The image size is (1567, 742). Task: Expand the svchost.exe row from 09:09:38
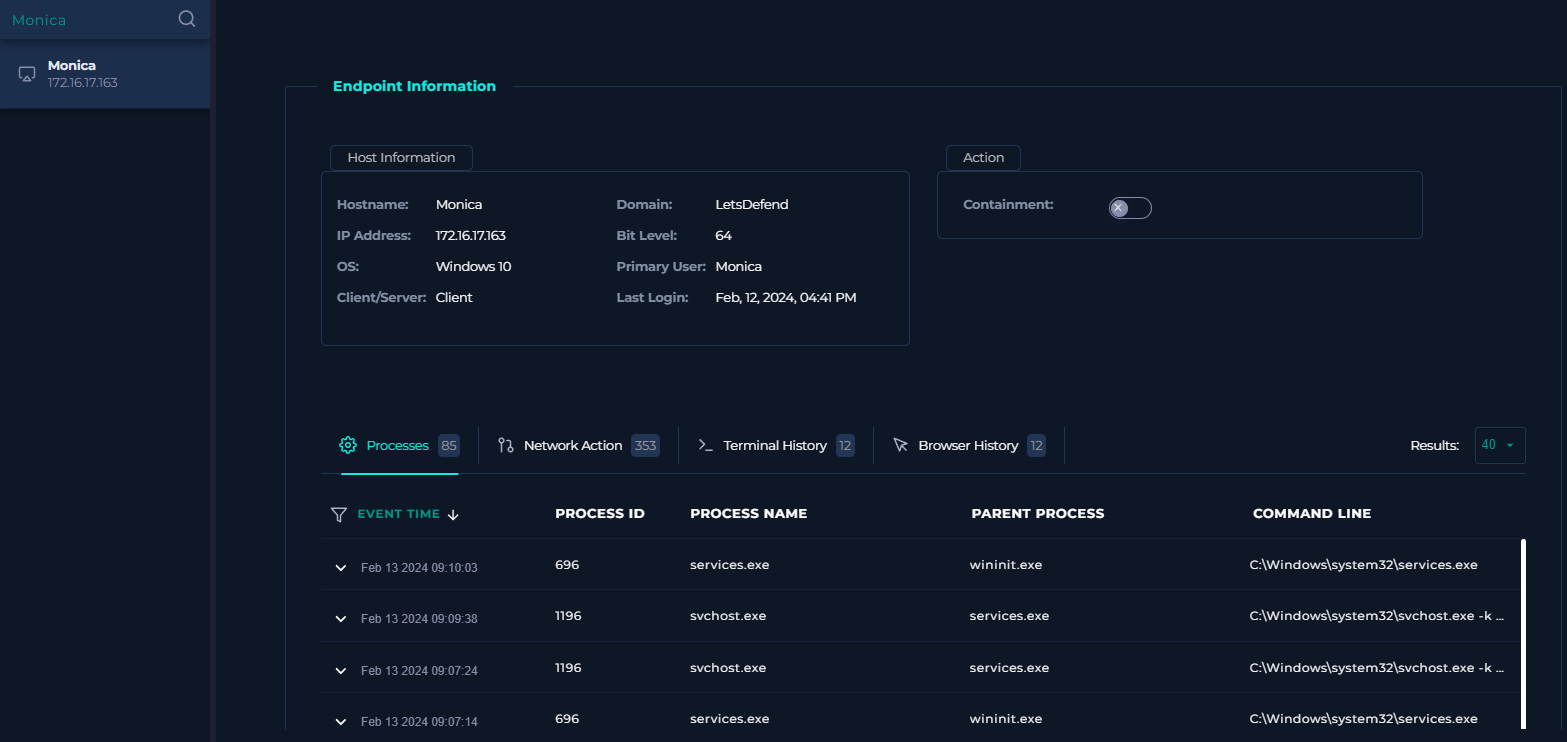[x=340, y=617]
